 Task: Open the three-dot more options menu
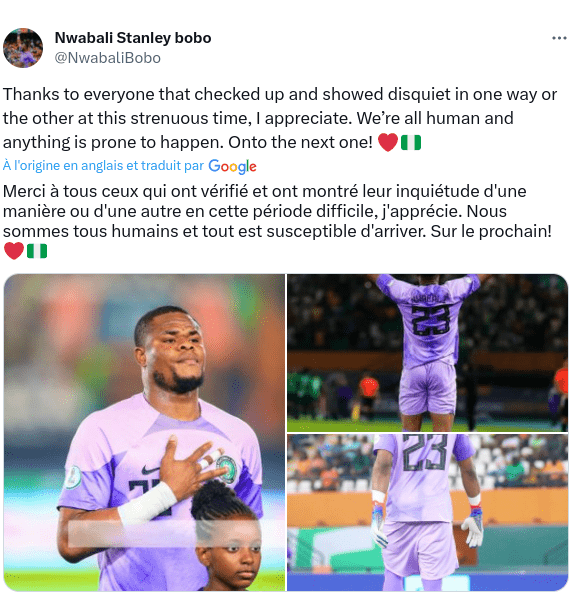(559, 38)
